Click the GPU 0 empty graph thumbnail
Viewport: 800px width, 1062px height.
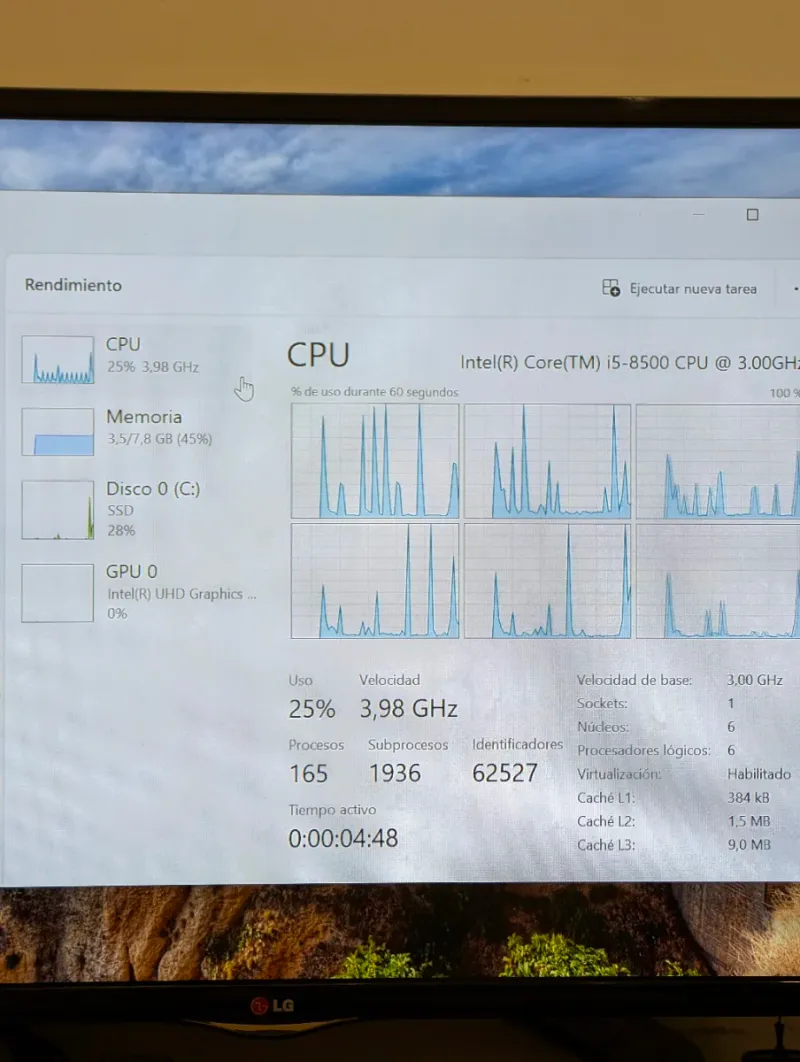pos(58,593)
